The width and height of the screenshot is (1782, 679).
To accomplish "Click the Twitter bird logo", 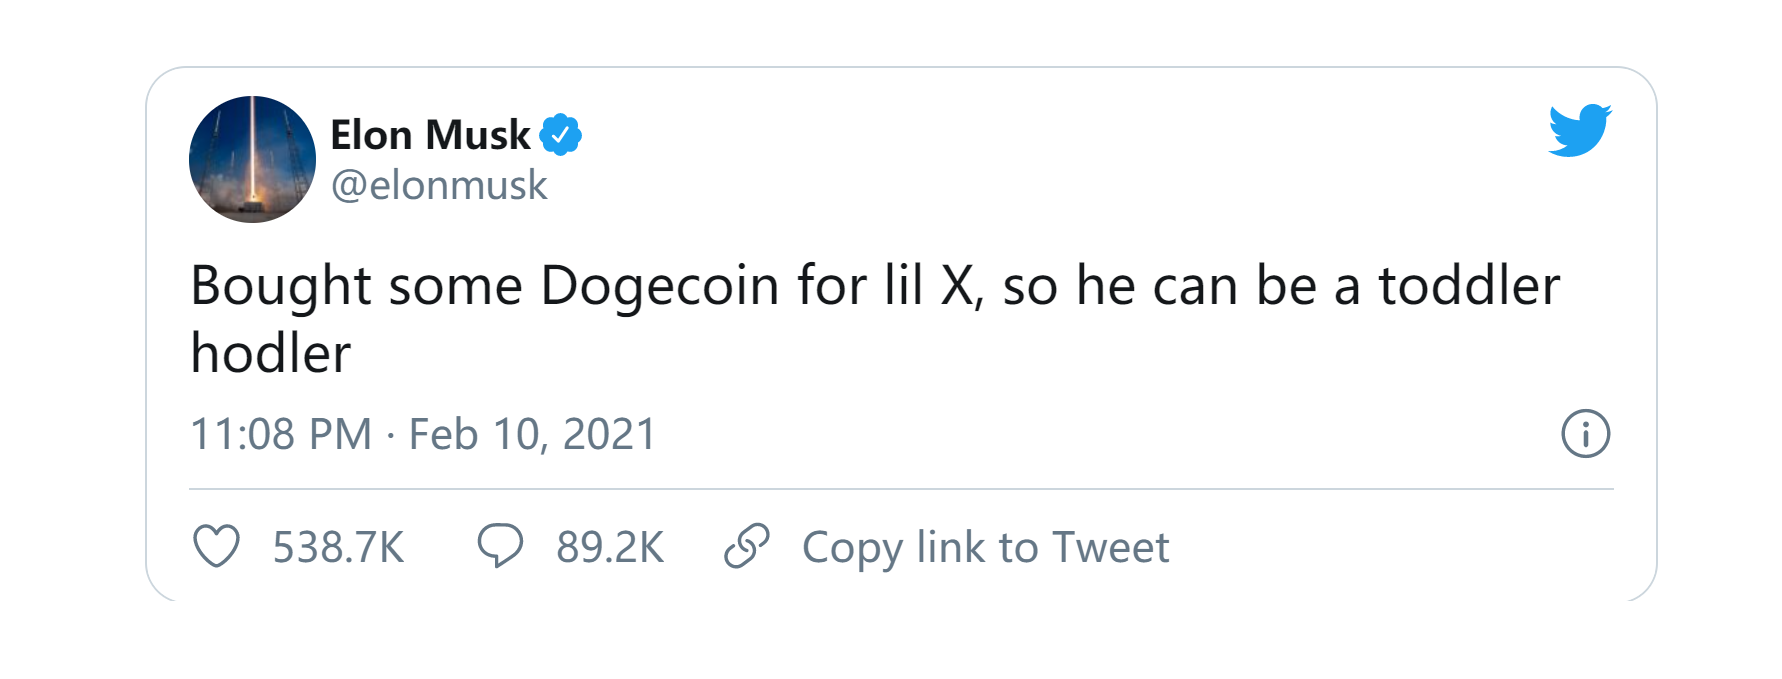I will pos(1579,131).
